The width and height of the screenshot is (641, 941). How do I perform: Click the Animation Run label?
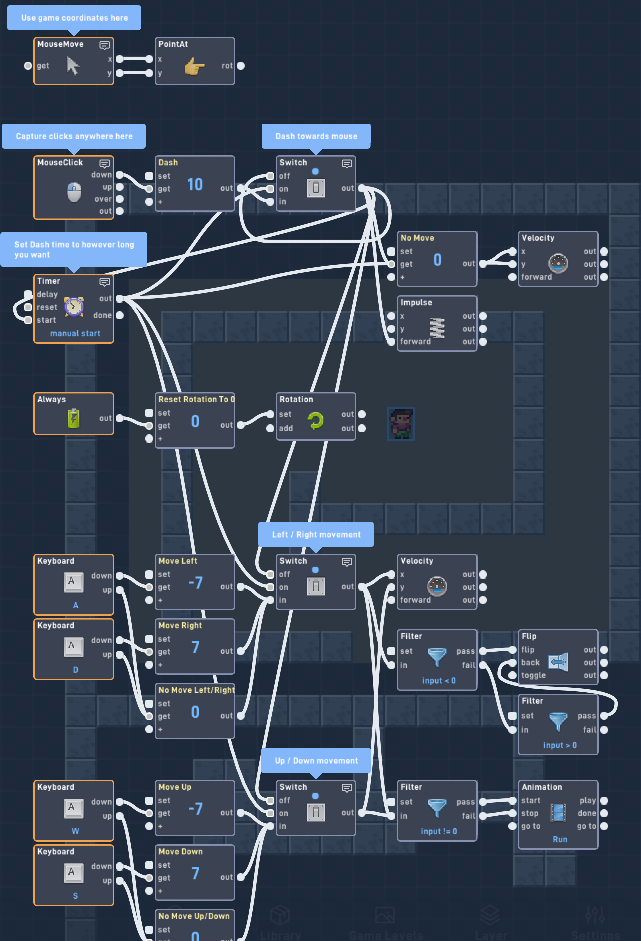point(560,839)
